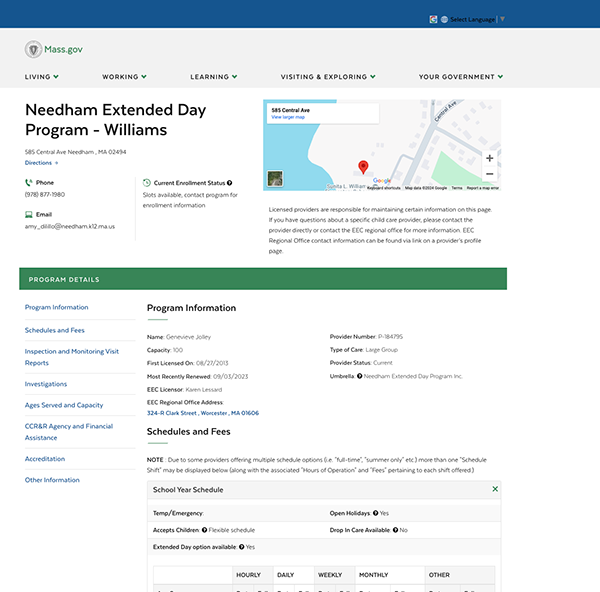Open Inspection and Monitoring Visit Reports link
Viewport: 600px width, 592px height.
click(72, 357)
